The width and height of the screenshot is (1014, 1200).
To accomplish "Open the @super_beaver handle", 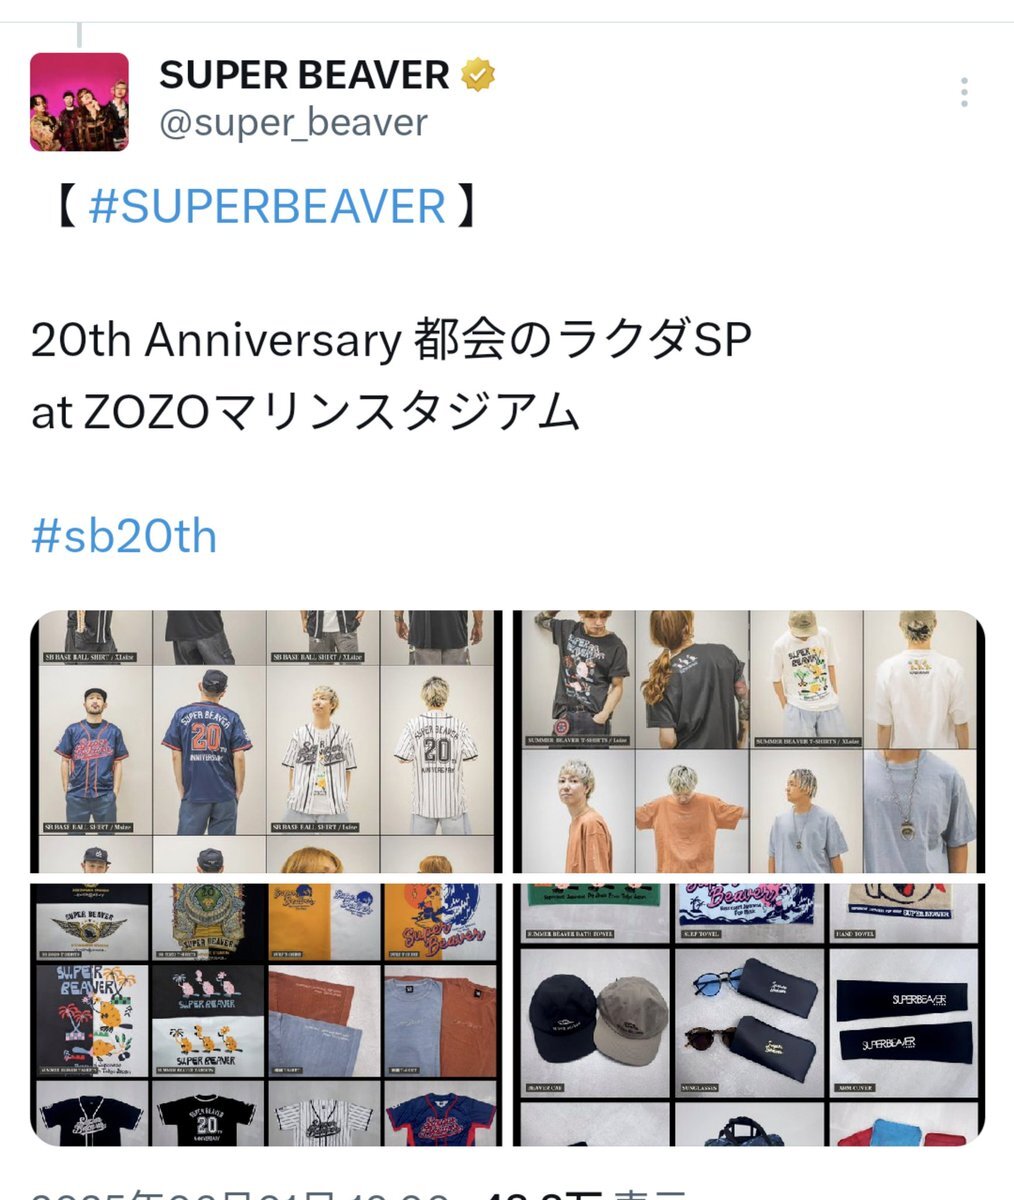I will [x=293, y=123].
